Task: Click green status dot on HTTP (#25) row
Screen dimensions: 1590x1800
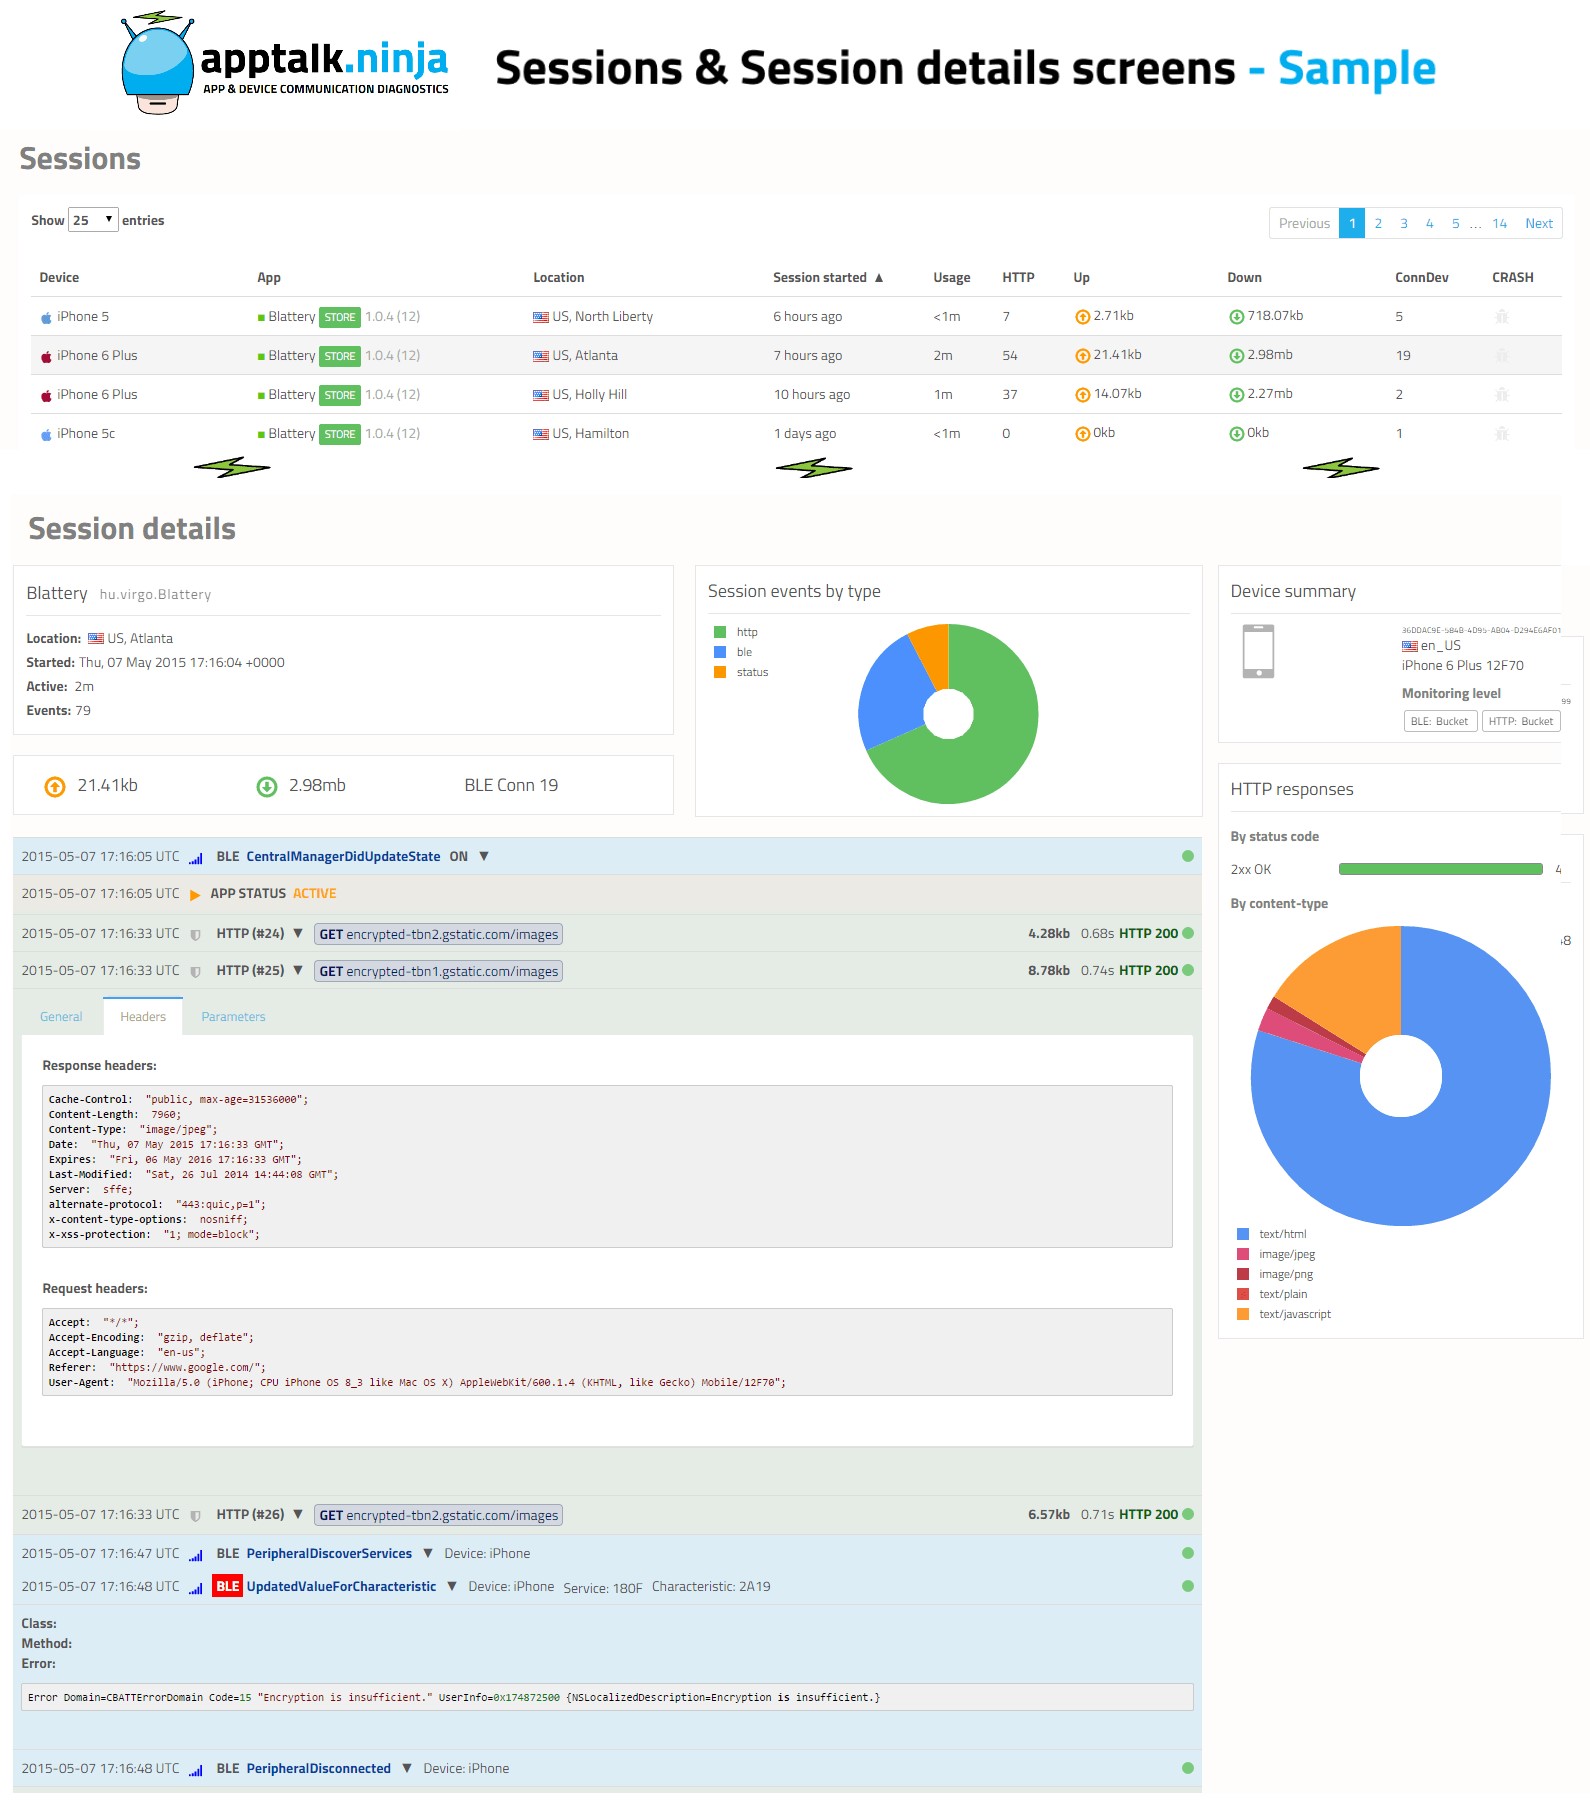Action: [1188, 970]
